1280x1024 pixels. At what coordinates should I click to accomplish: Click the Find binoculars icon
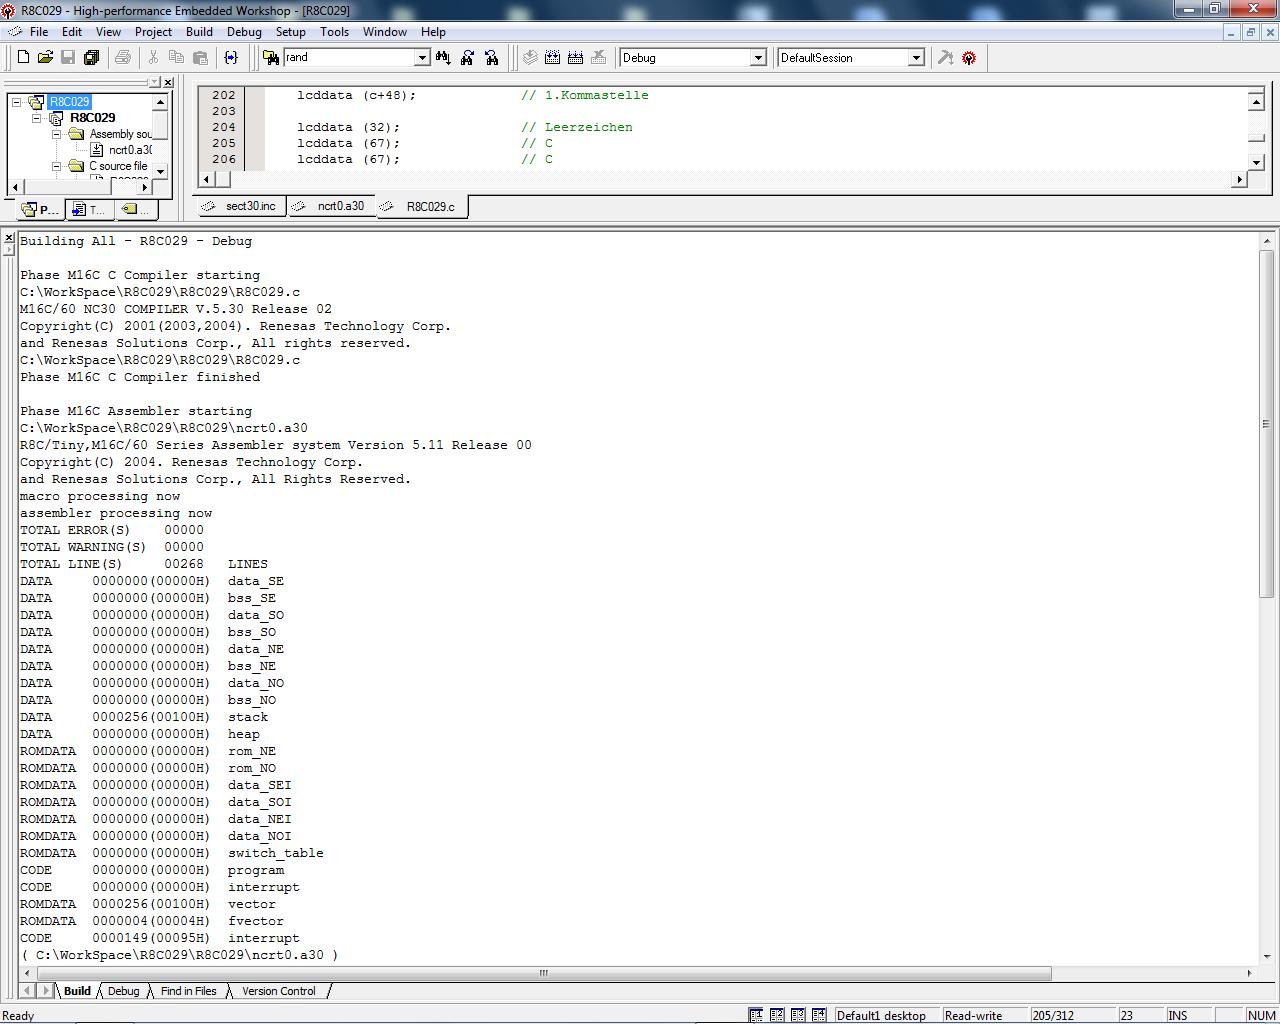443,58
